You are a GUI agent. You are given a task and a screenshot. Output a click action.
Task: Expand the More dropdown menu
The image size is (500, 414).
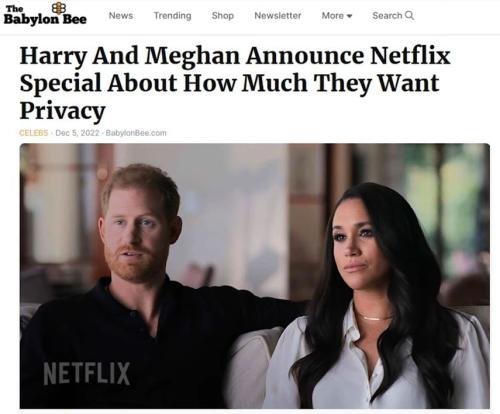[337, 16]
